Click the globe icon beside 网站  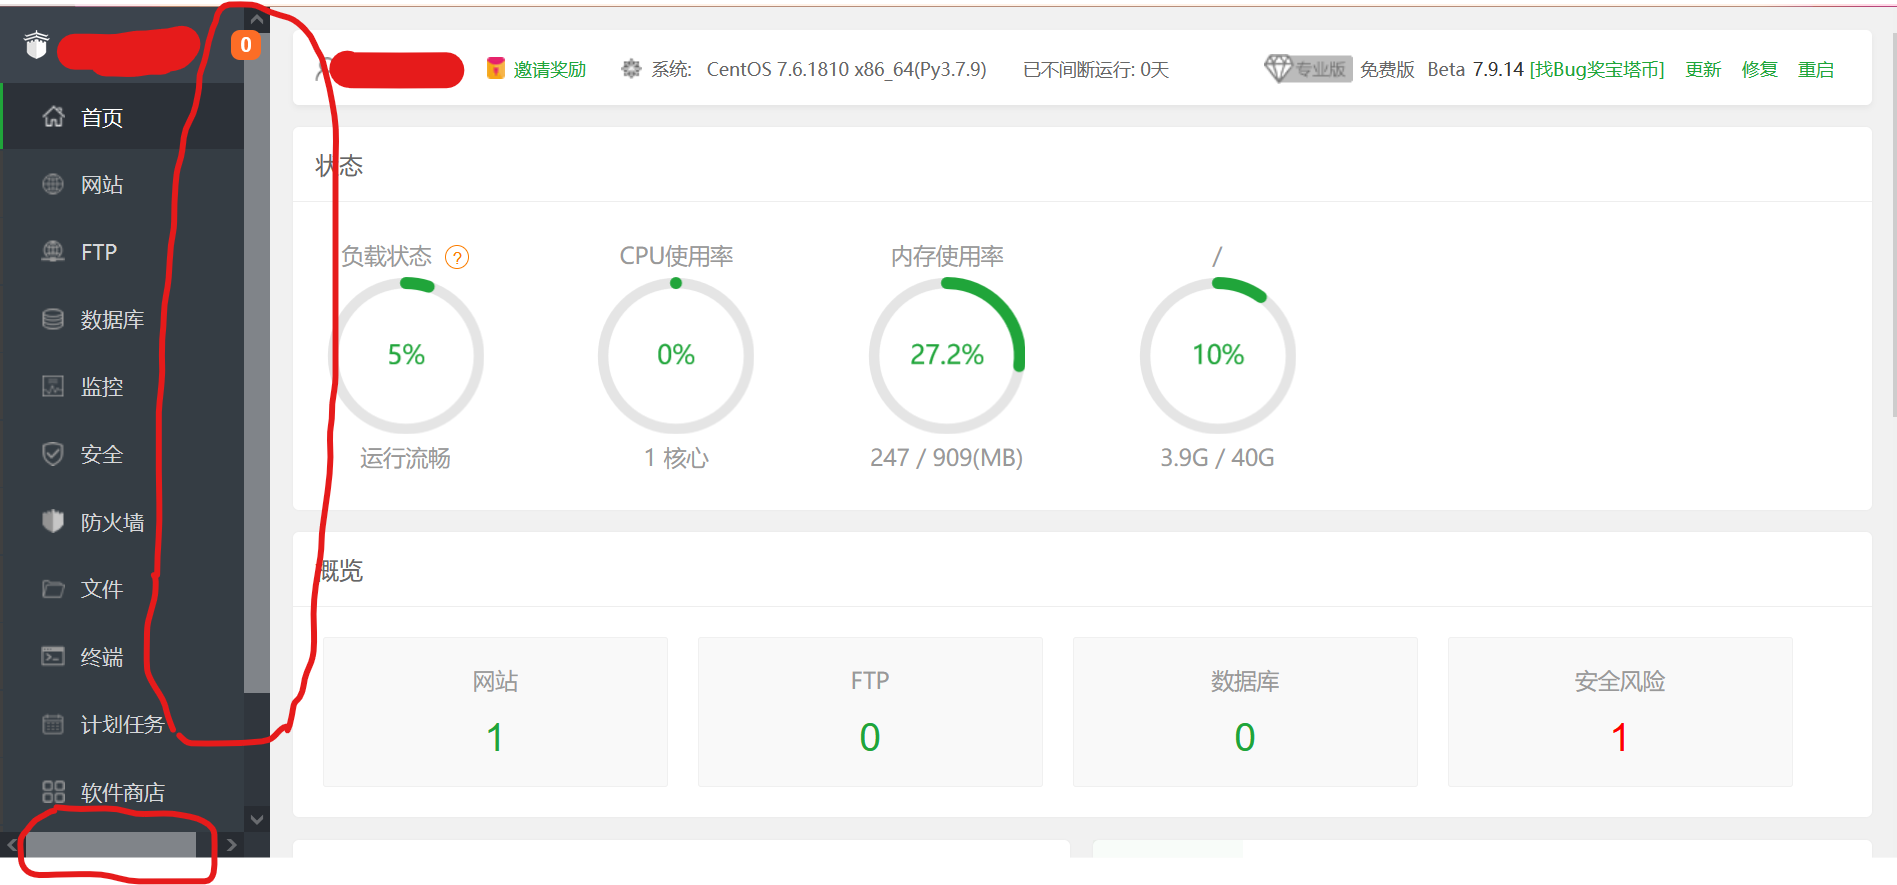click(54, 184)
